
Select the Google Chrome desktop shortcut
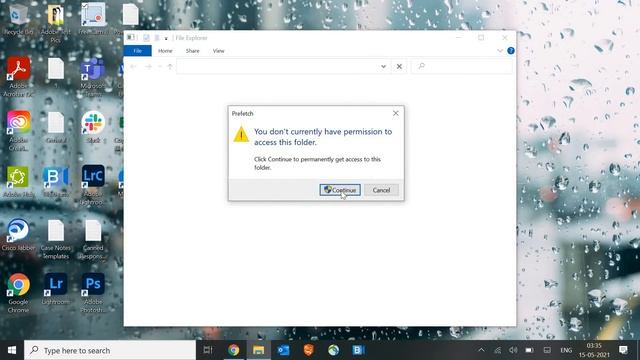click(18, 293)
